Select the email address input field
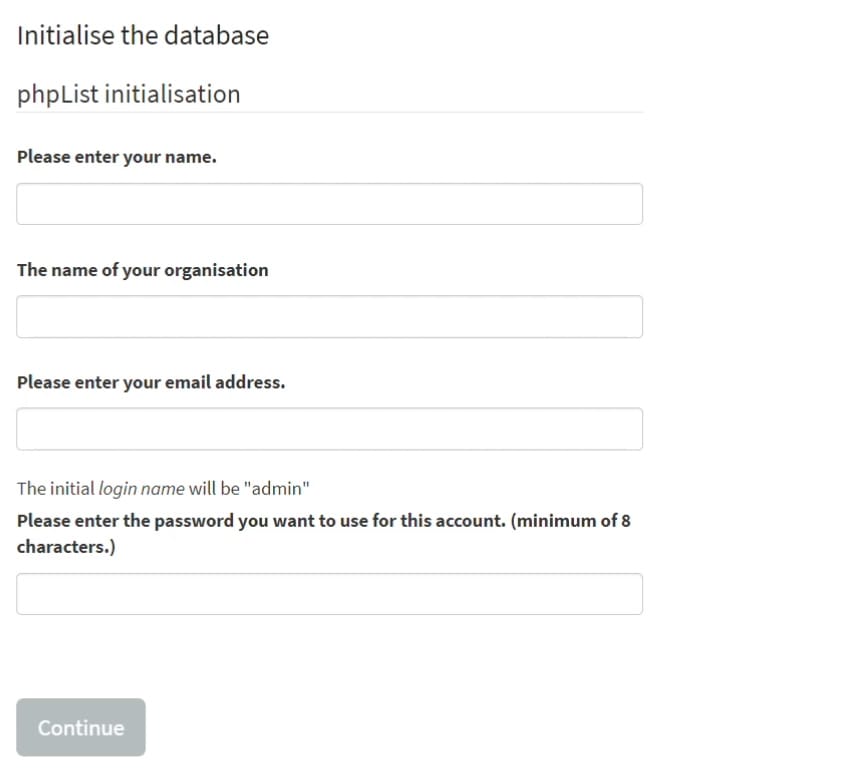857x768 pixels. (x=330, y=429)
